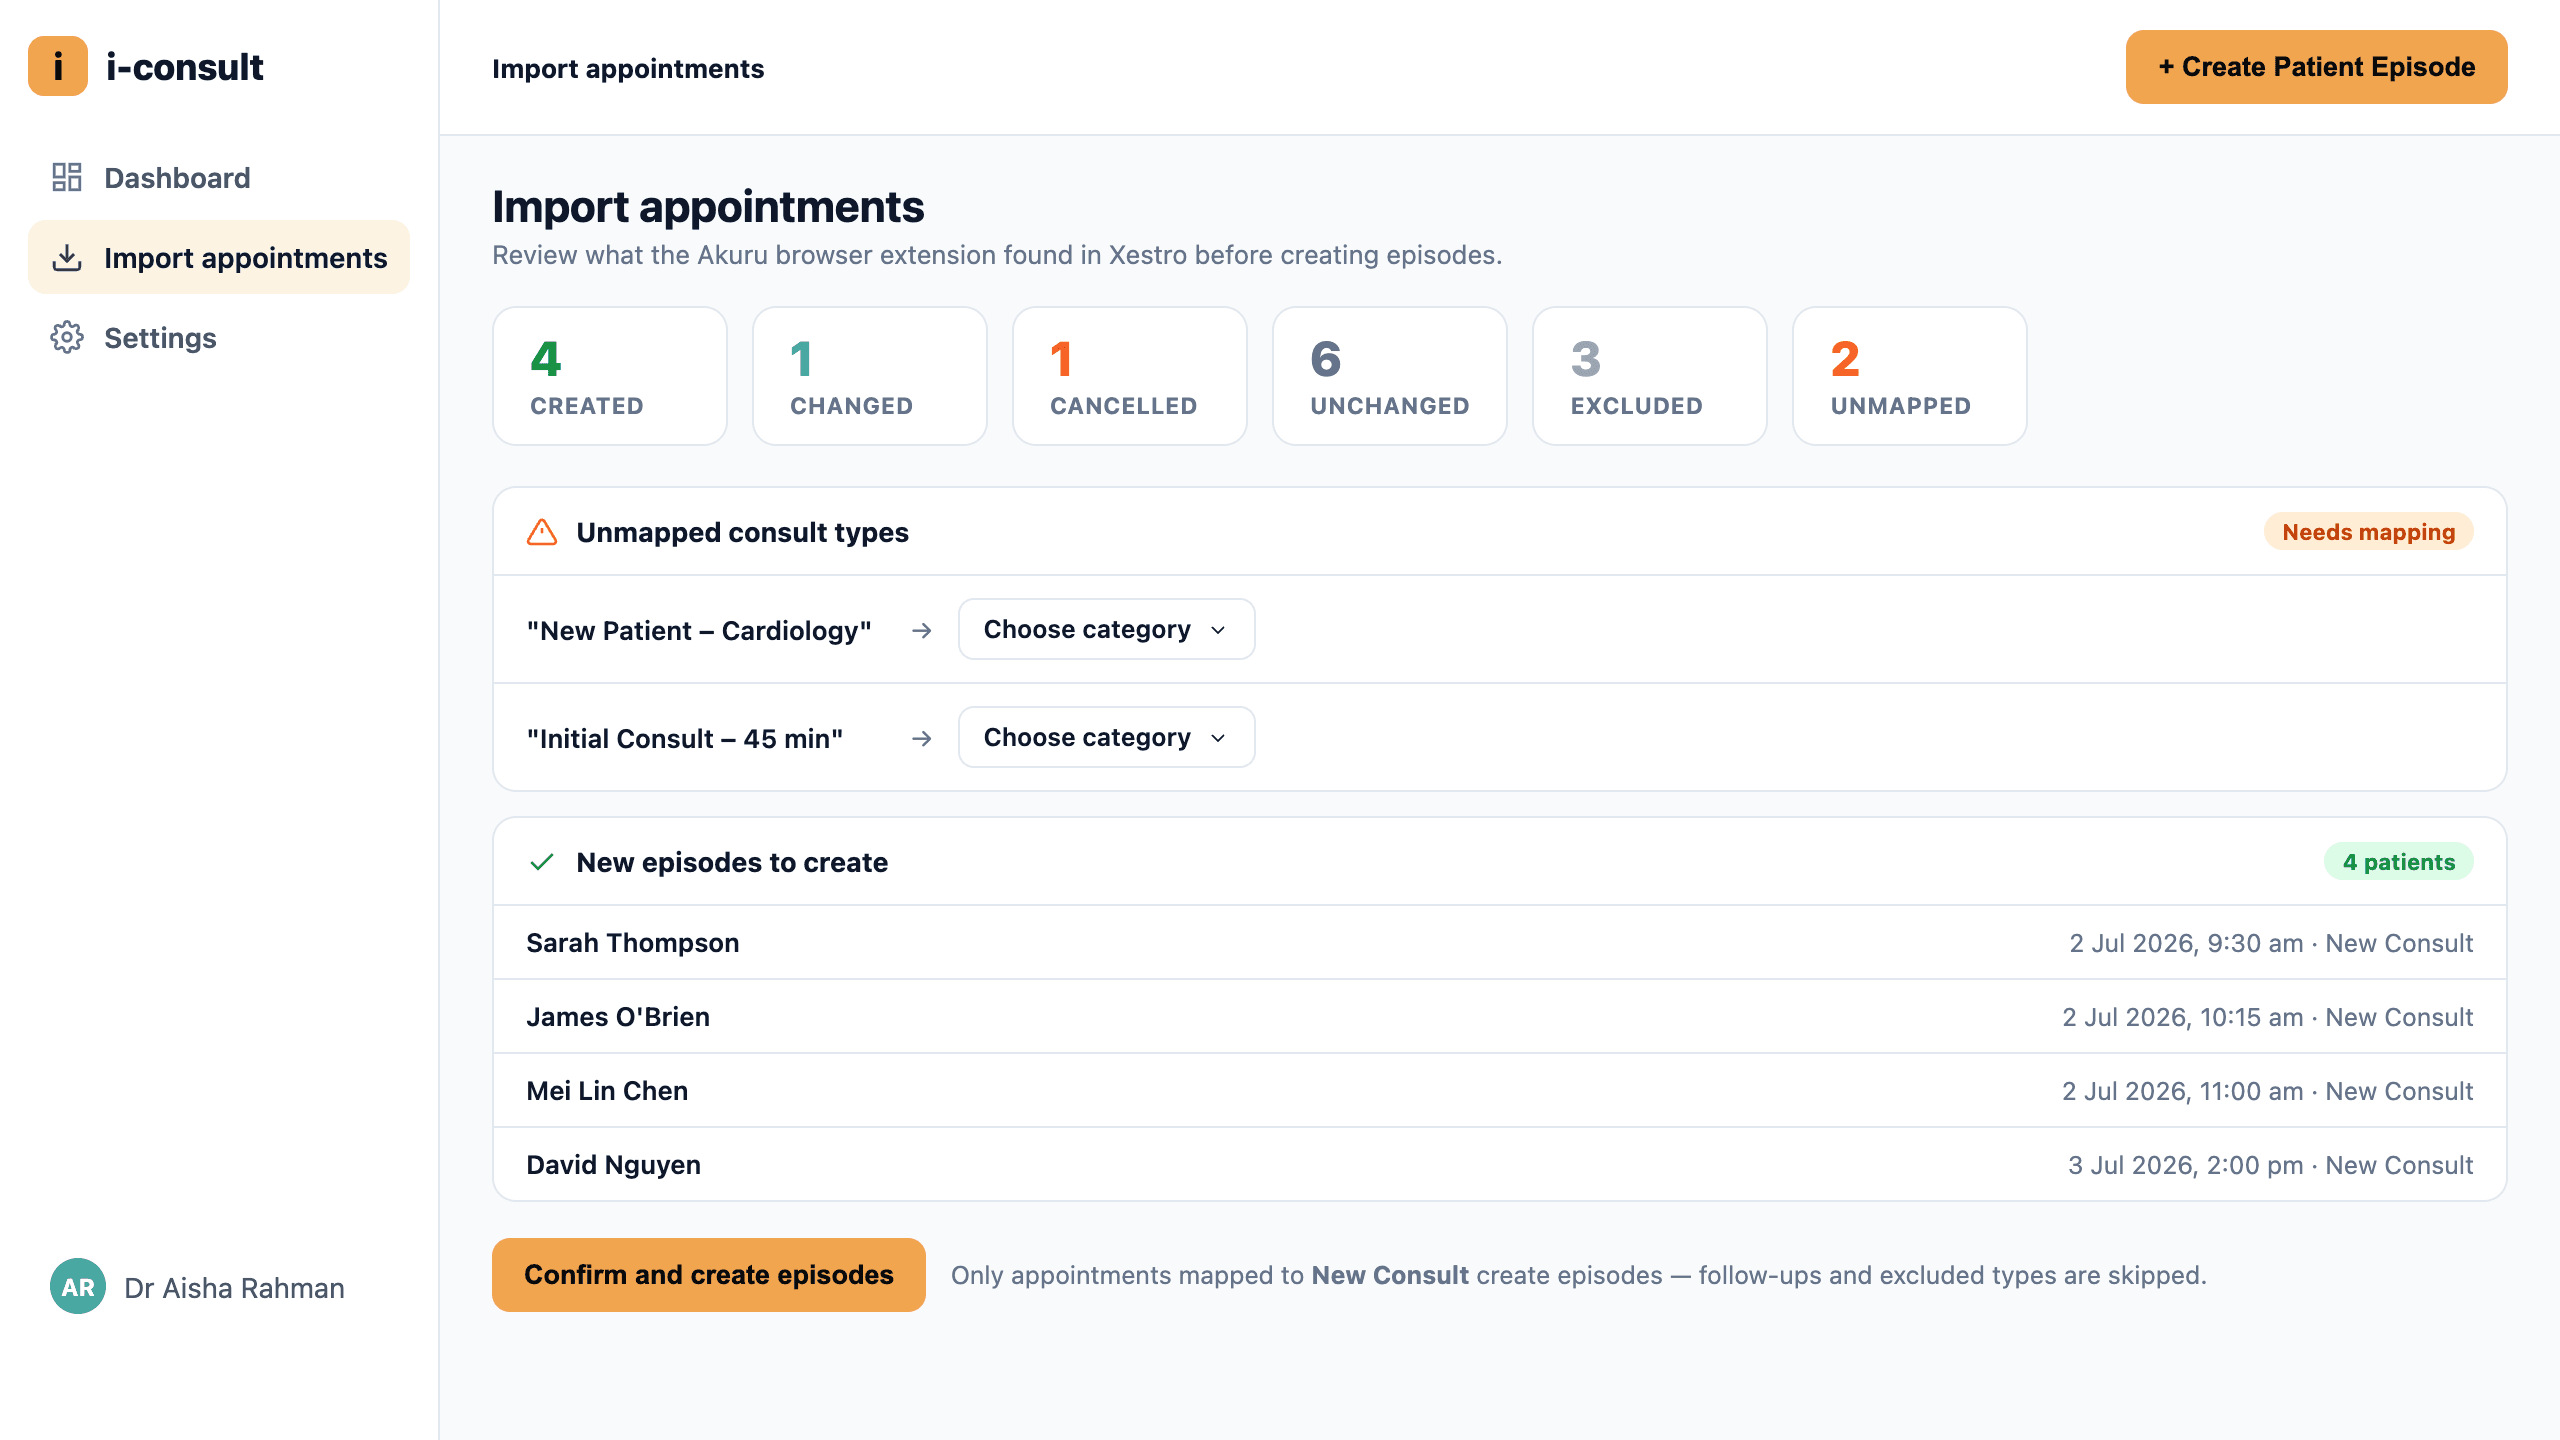The width and height of the screenshot is (2560, 1440).
Task: Open category dropdown for New Patient – Cardiology
Action: click(x=1106, y=629)
